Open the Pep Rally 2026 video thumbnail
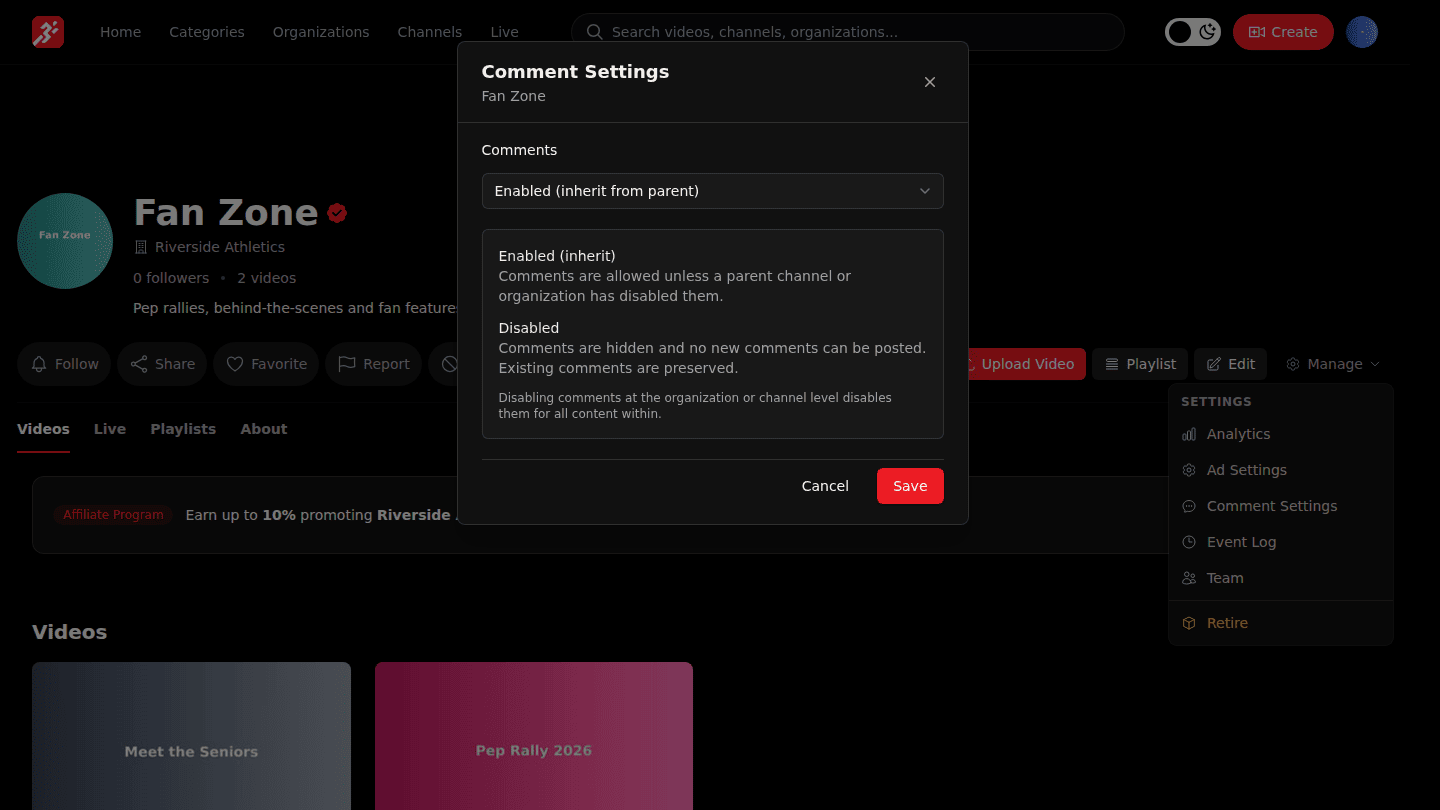The width and height of the screenshot is (1440, 810). (534, 736)
